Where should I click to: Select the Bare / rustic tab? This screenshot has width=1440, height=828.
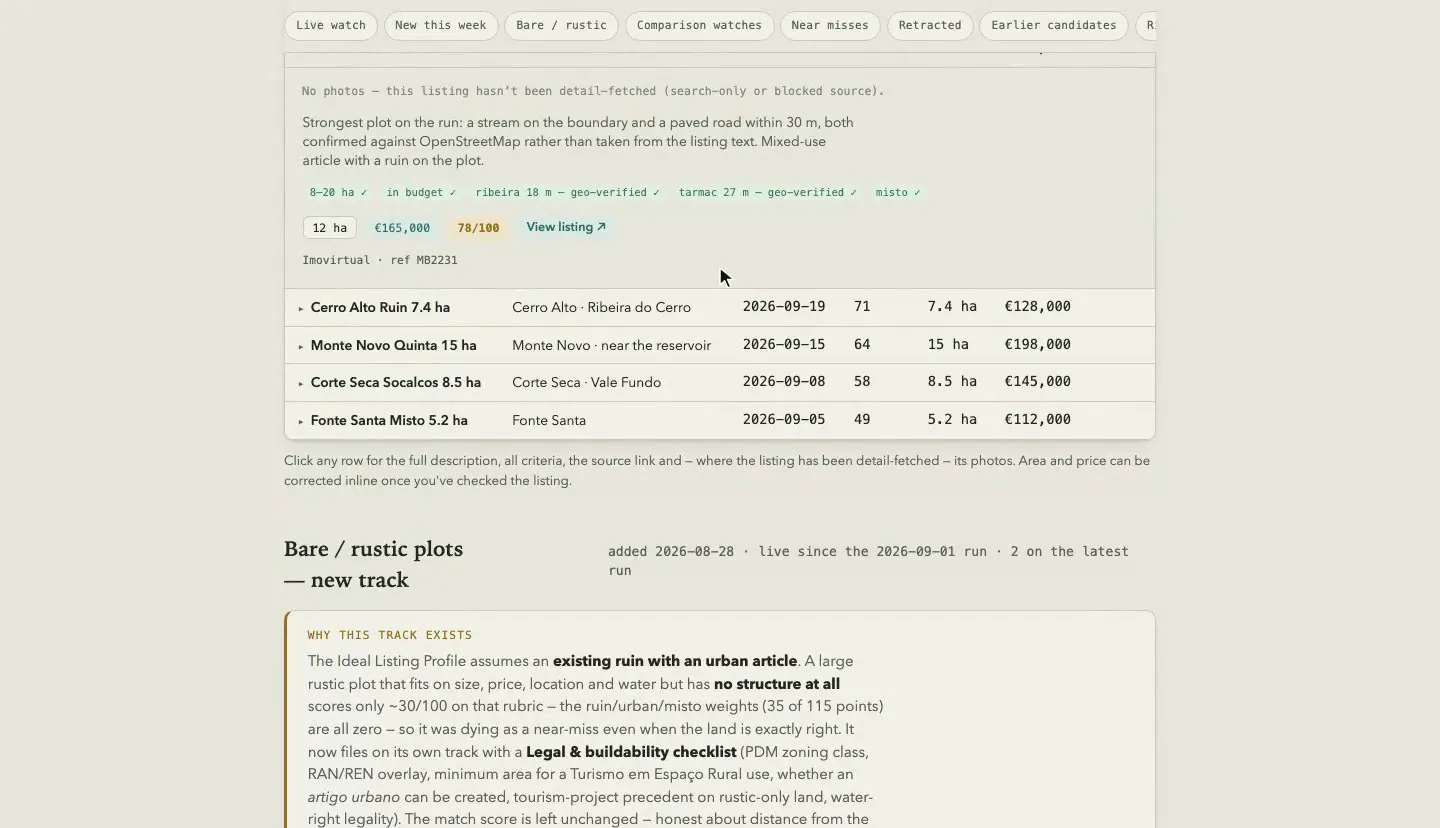[562, 26]
